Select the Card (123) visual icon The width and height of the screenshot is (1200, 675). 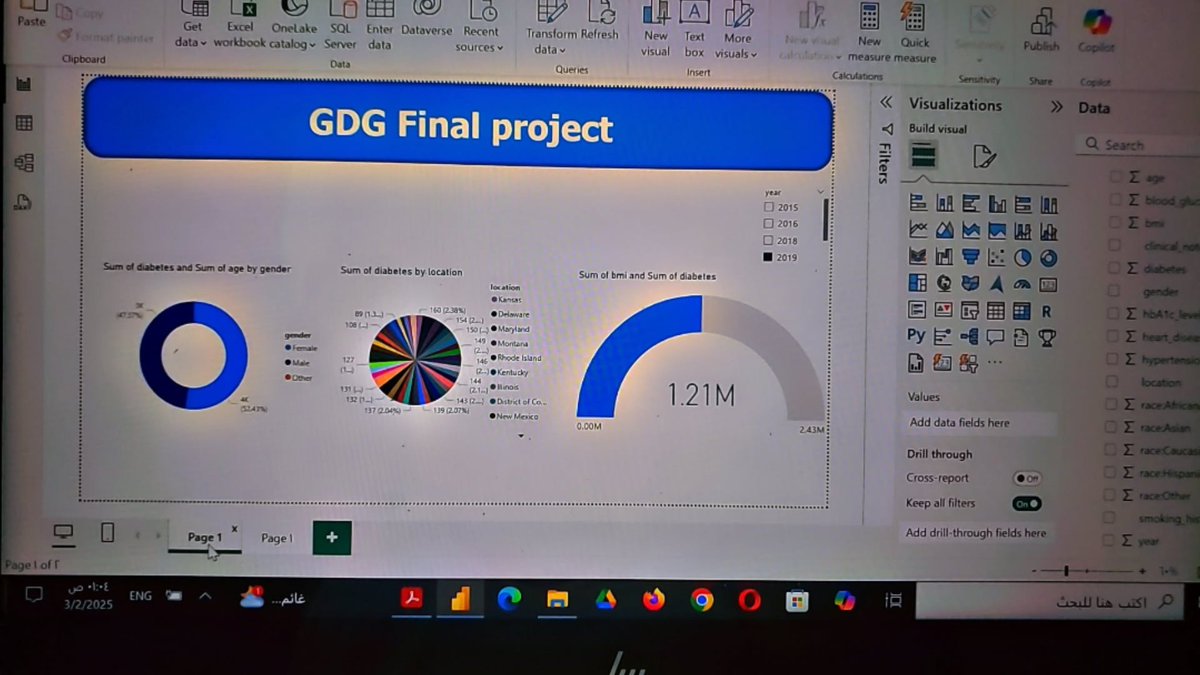pyautogui.click(x=1049, y=284)
